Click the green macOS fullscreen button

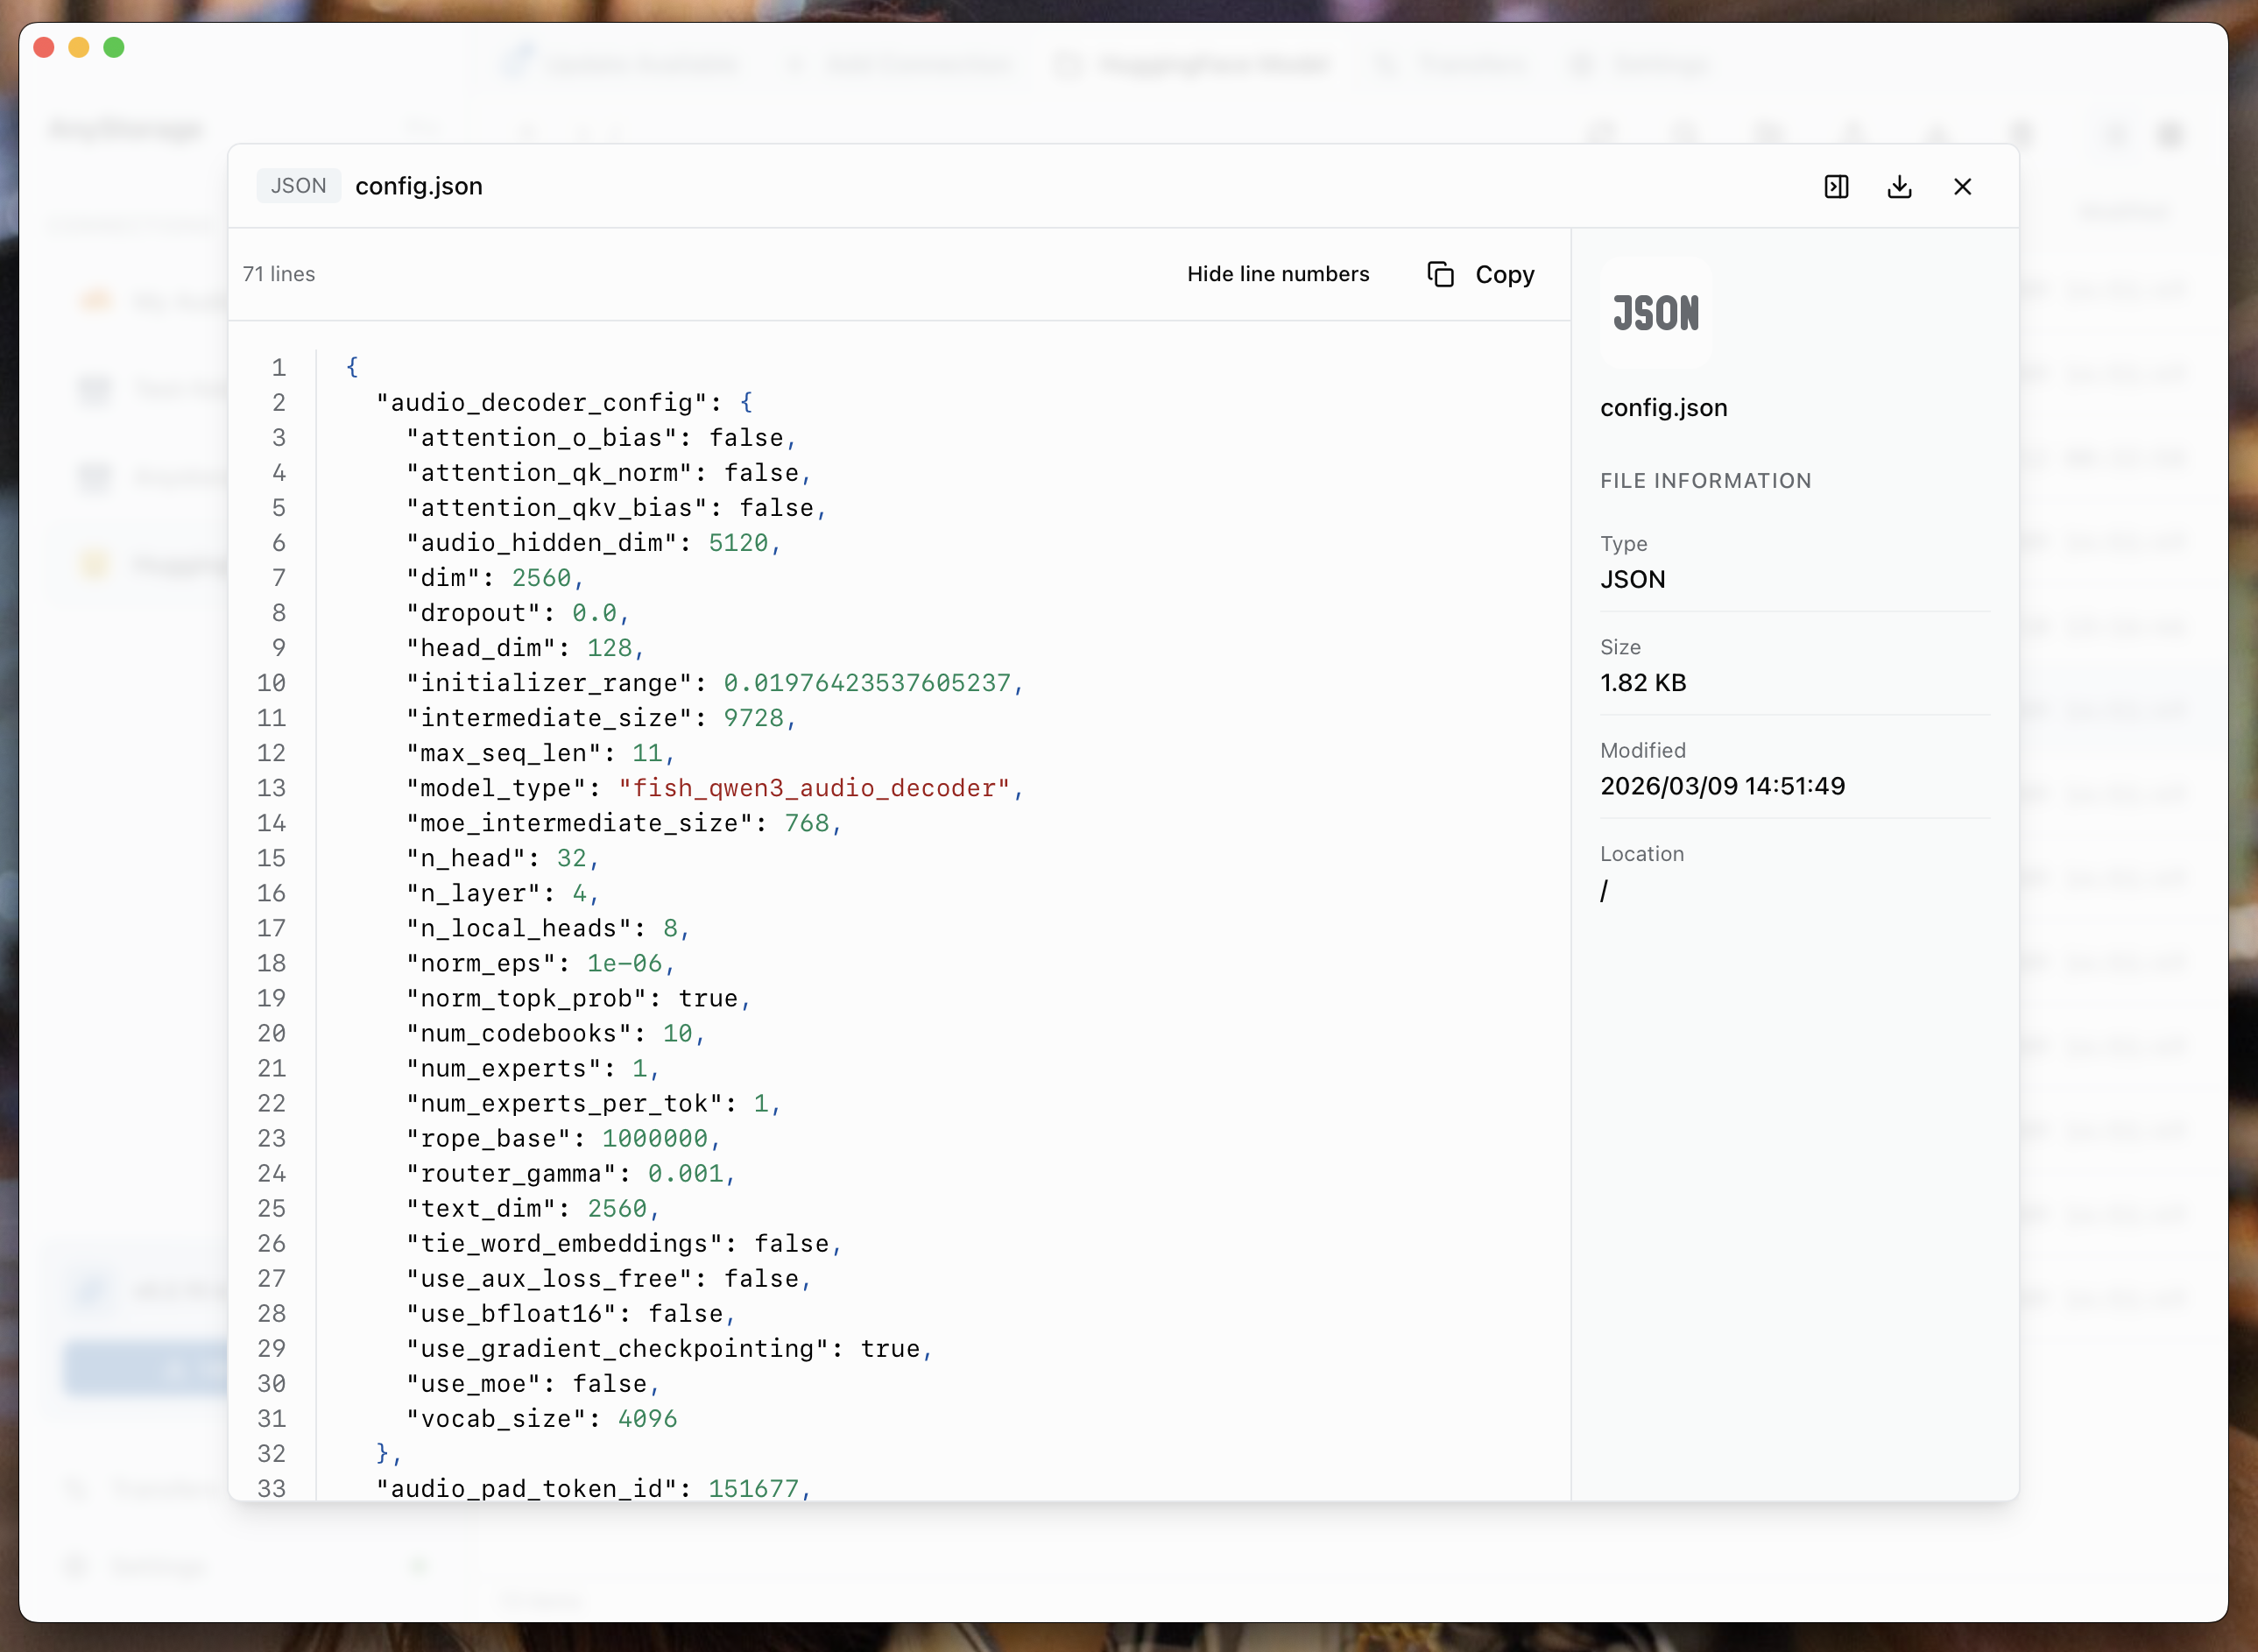[115, 47]
